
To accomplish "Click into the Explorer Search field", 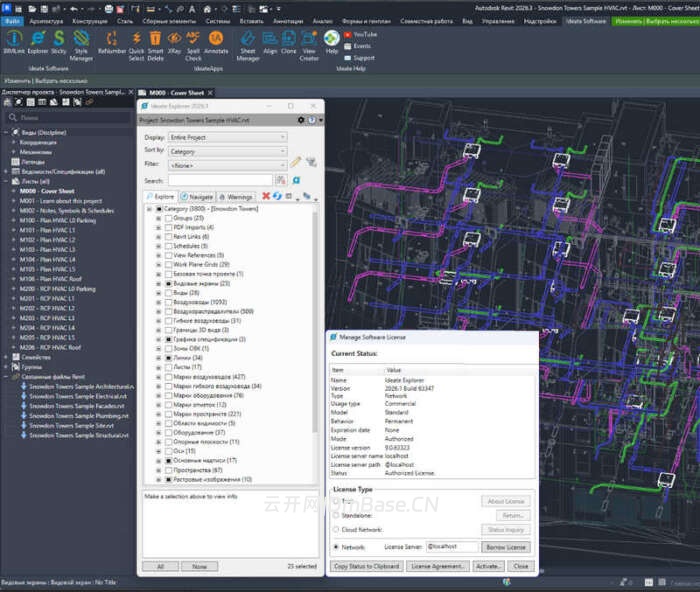I will tap(220, 180).
